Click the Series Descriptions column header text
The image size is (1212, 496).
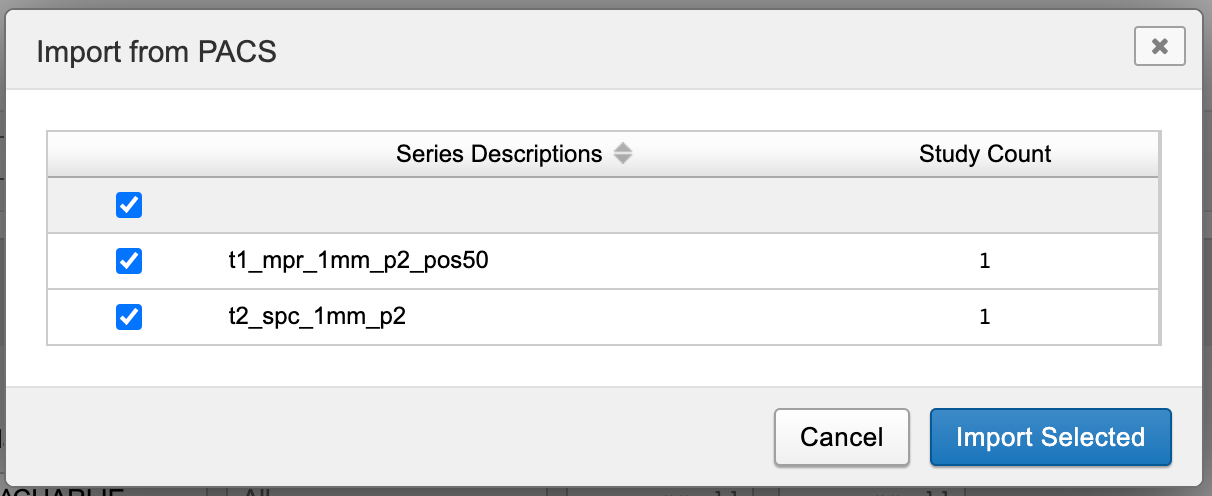pos(499,154)
